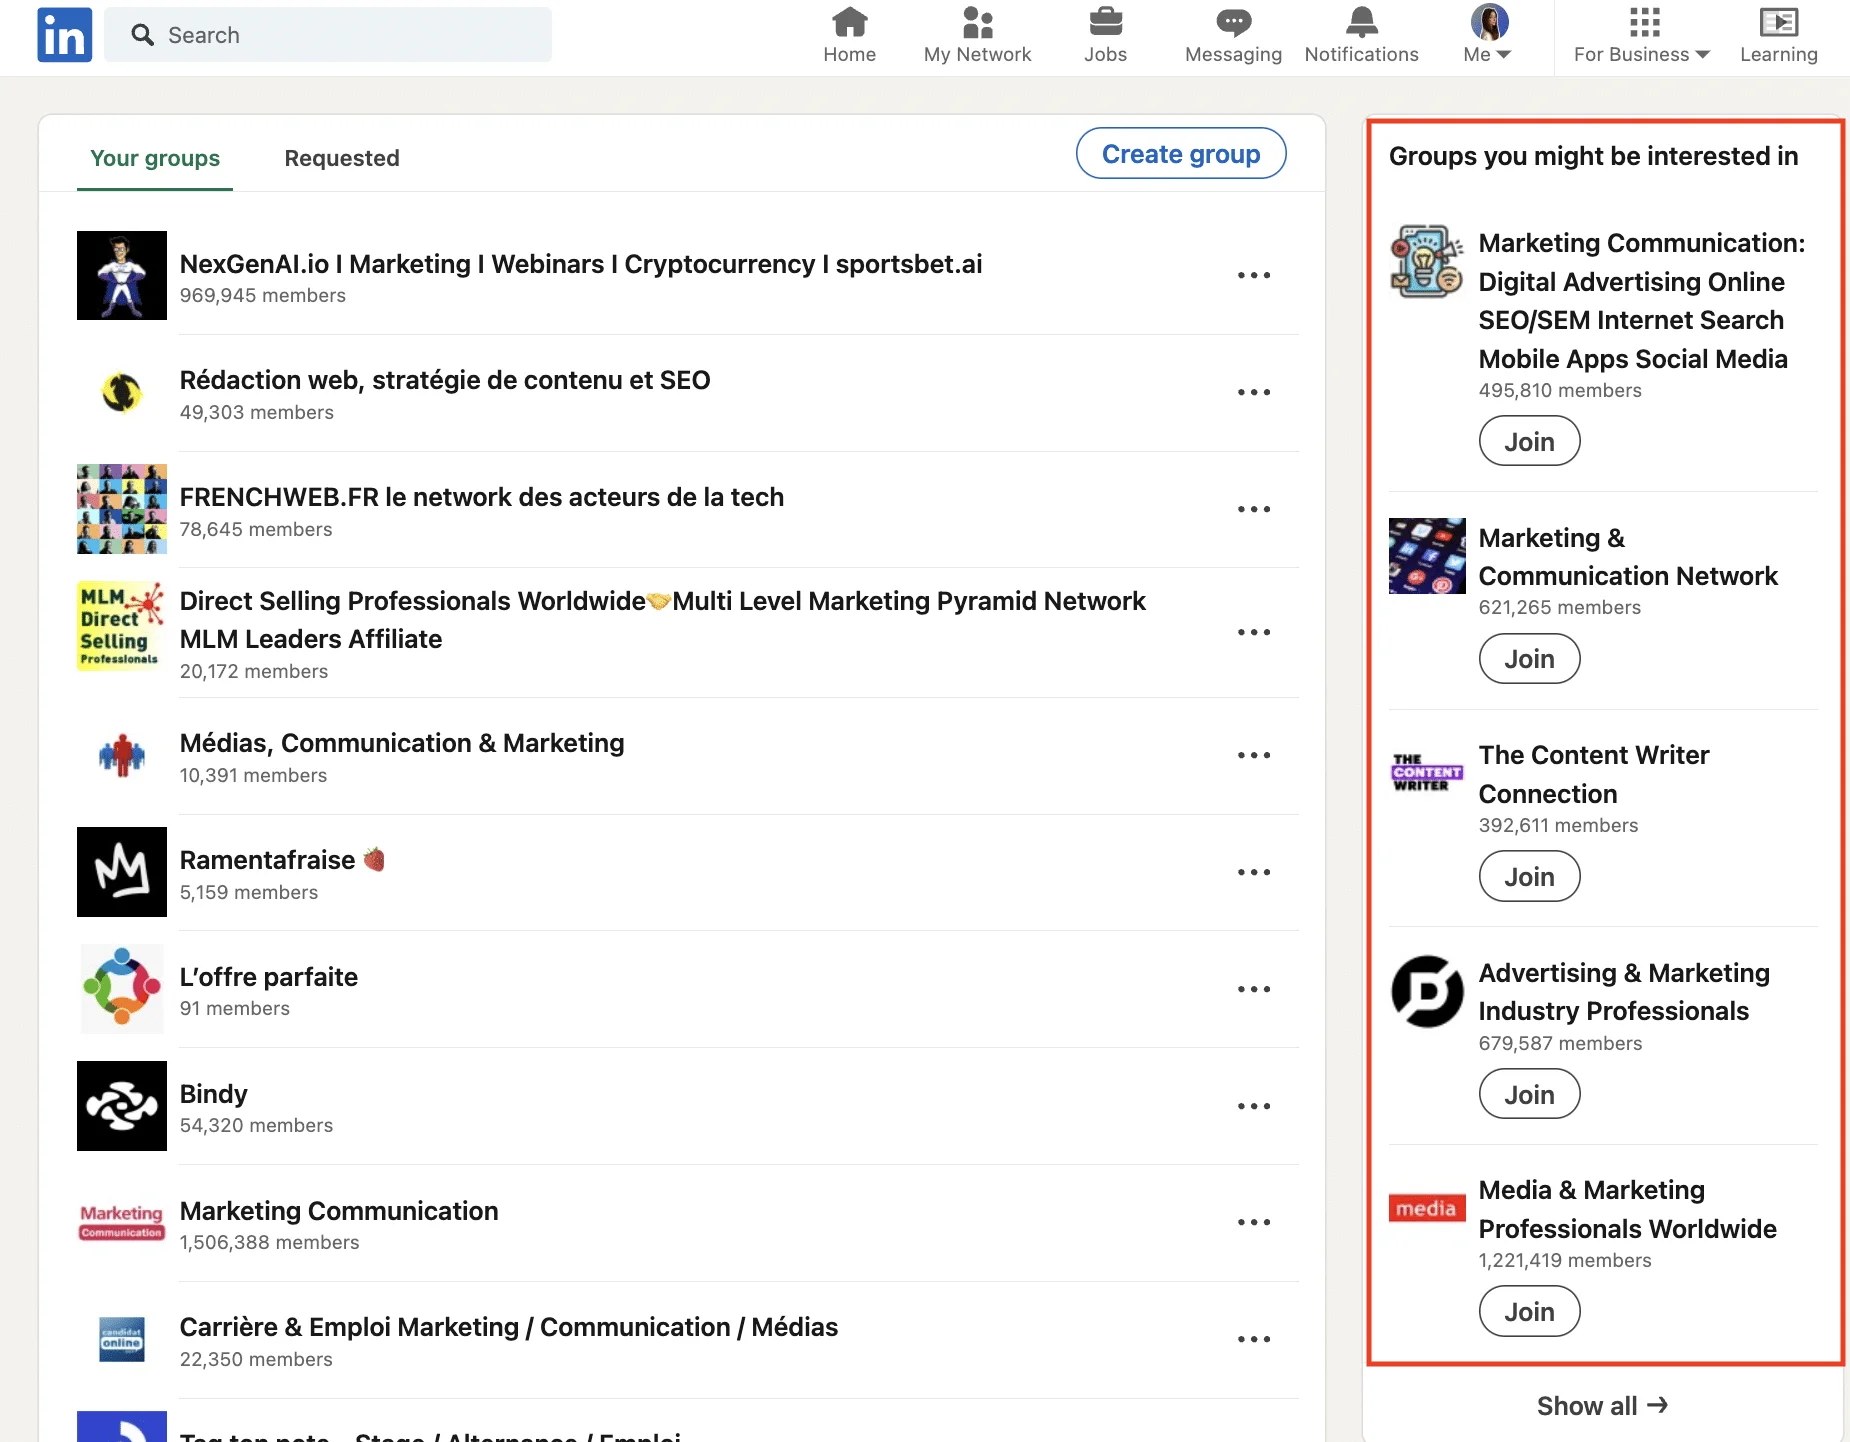The image size is (1850, 1442).
Task: Open options for Carrière & Emploi group
Action: tap(1254, 1339)
